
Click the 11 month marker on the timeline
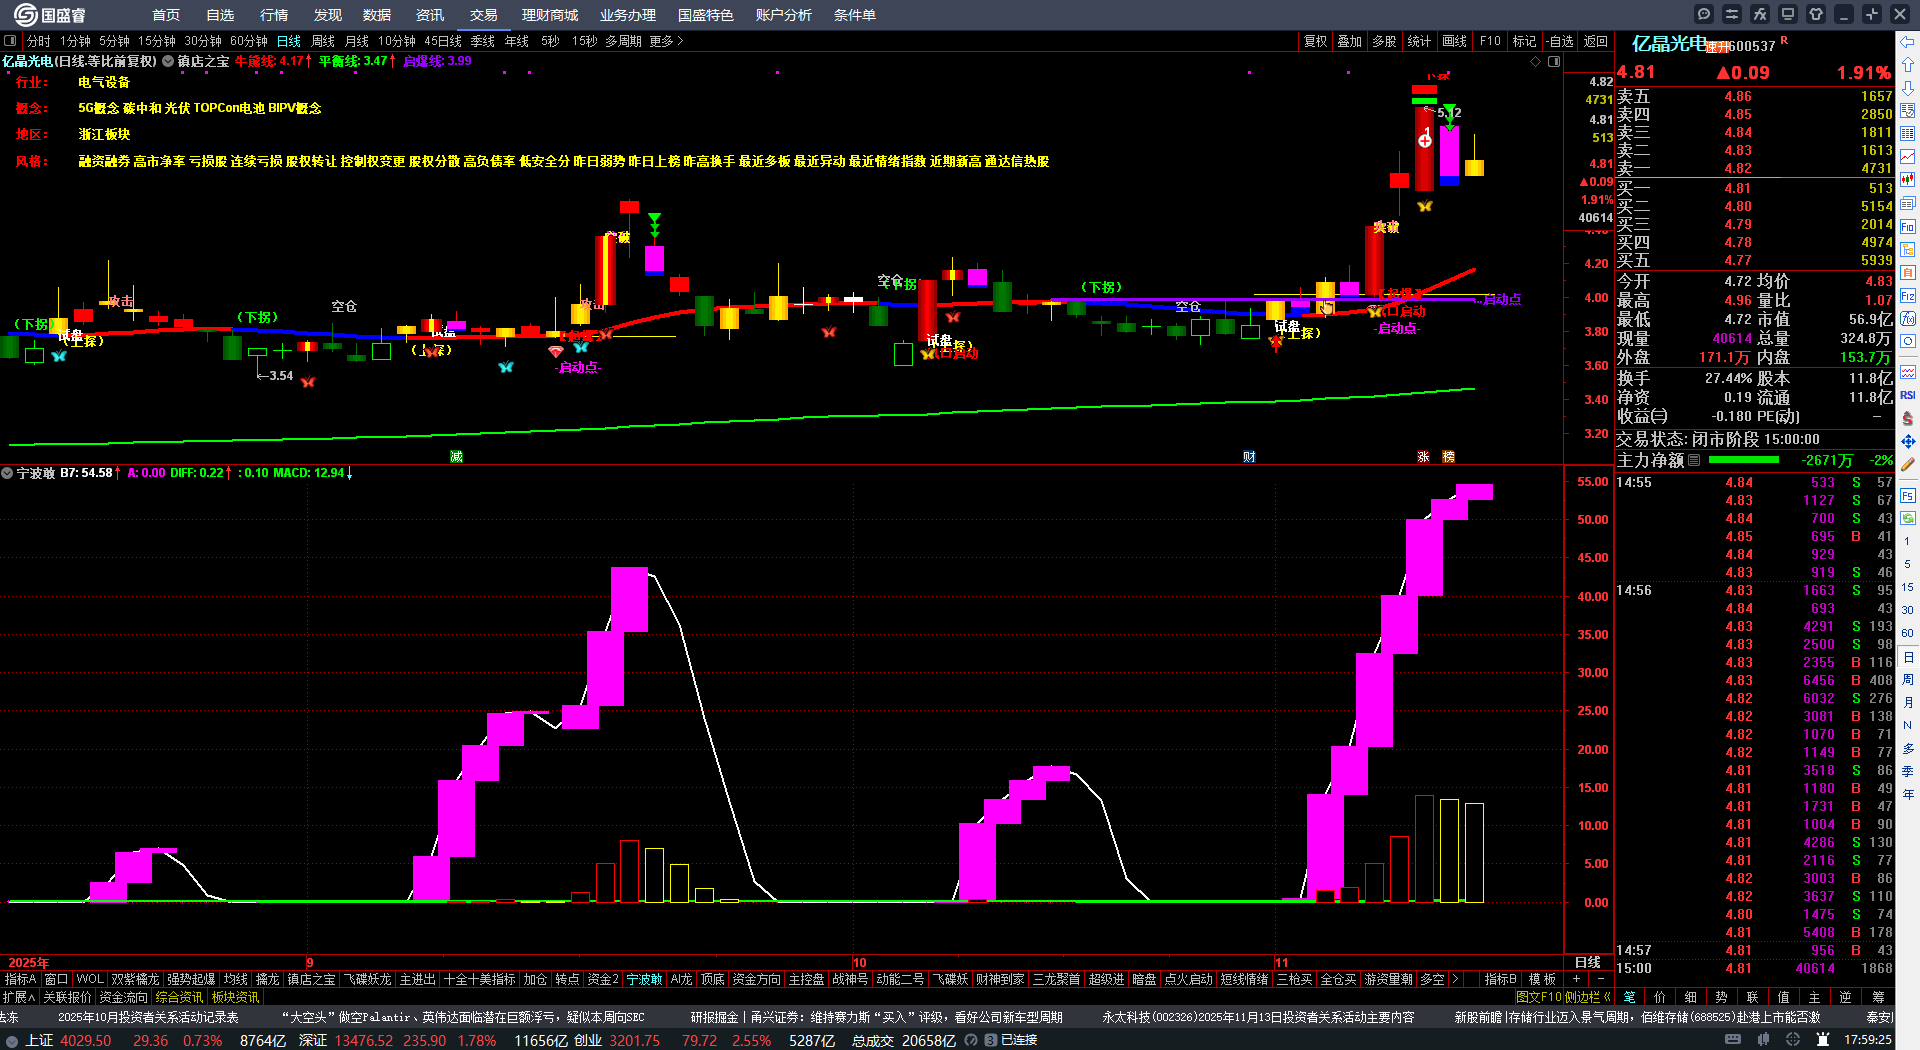[1282, 963]
